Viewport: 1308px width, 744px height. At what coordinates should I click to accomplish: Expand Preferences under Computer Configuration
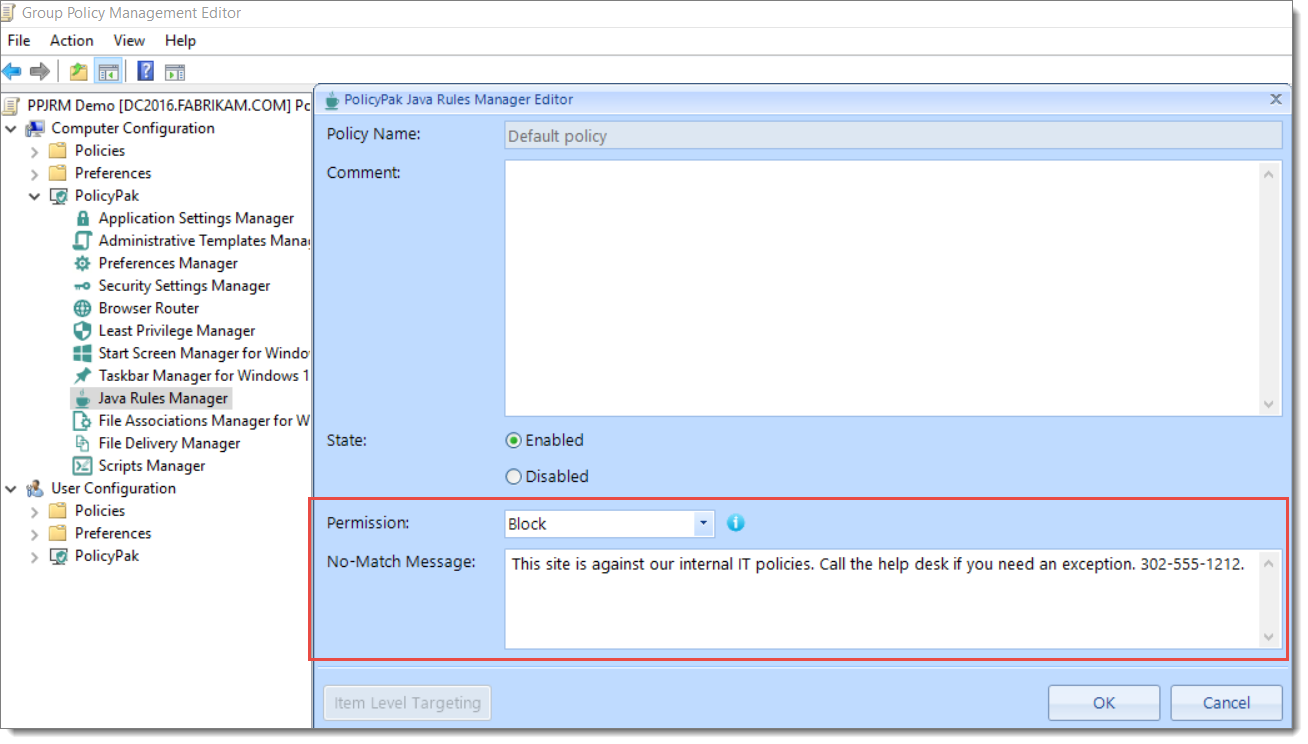(35, 173)
